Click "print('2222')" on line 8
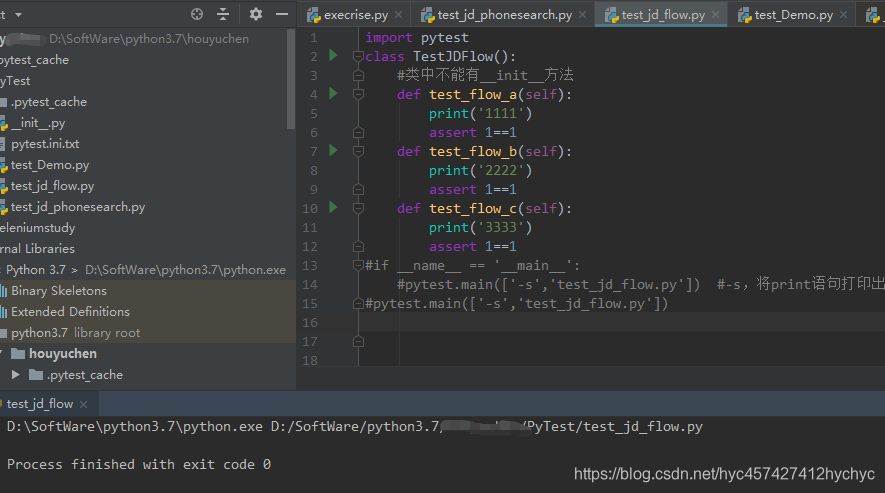885x493 pixels. coord(480,171)
